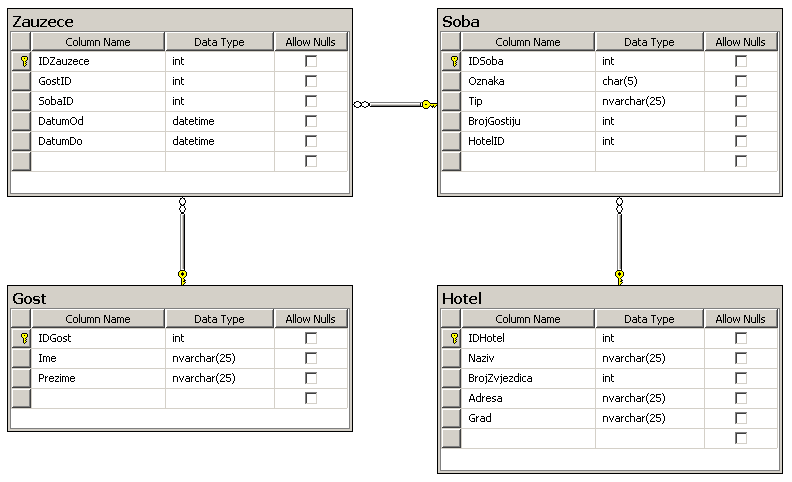Click Data Type cell of DatumOd
This screenshot has height=482, width=792.
coord(220,121)
